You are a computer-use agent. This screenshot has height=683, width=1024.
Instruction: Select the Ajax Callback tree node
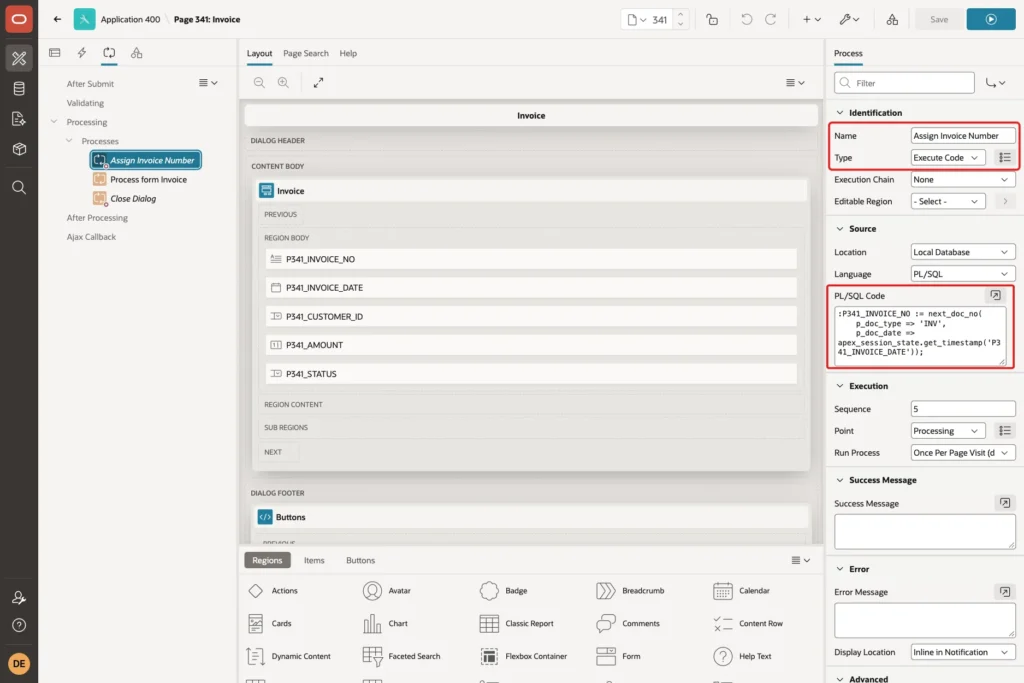91,237
